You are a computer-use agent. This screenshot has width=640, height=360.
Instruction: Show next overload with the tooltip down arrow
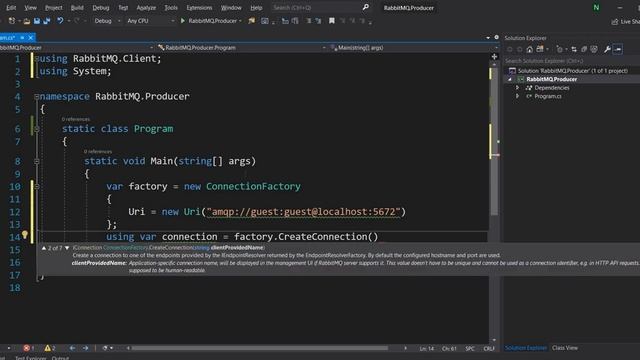pyautogui.click(x=67, y=248)
